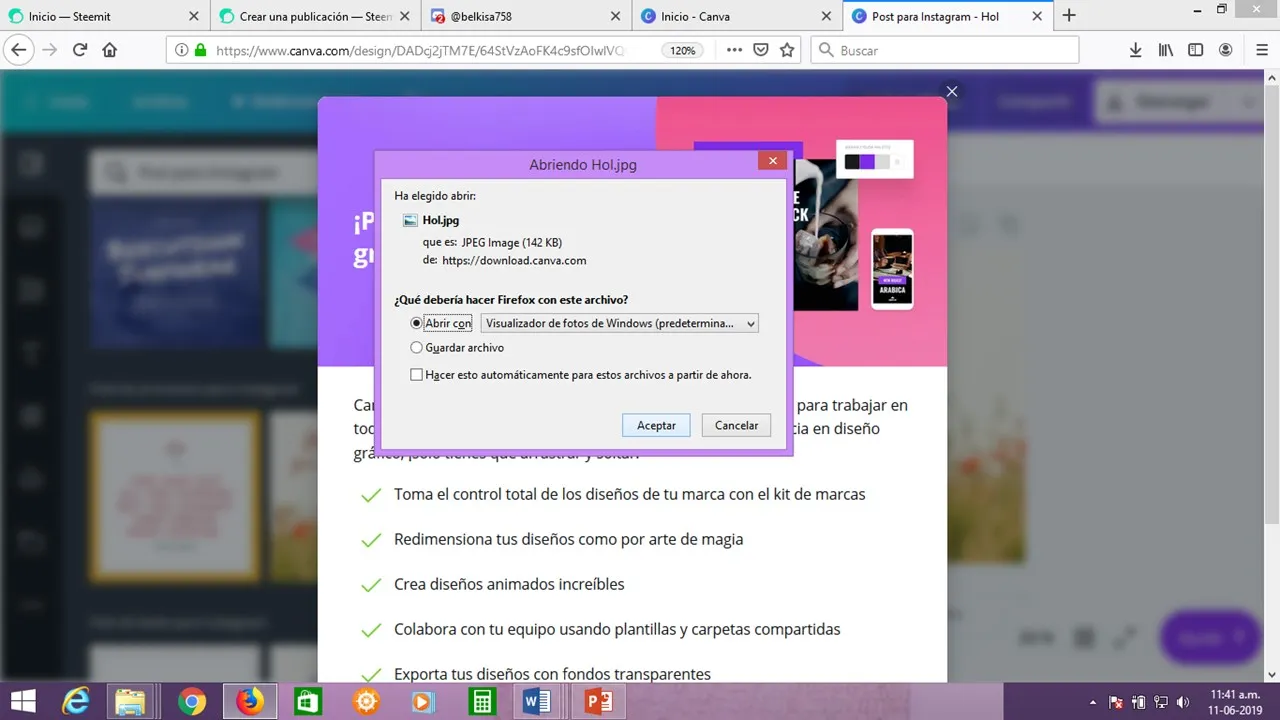1280x720 pixels.
Task: Click the Firefox reload page icon
Action: click(x=80, y=50)
